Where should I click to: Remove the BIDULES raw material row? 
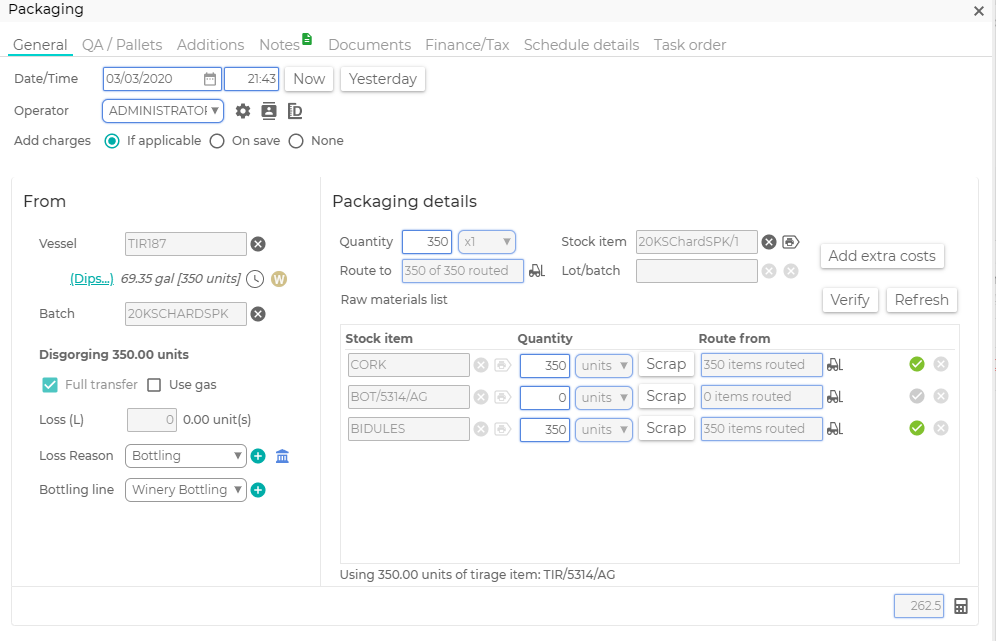[941, 428]
